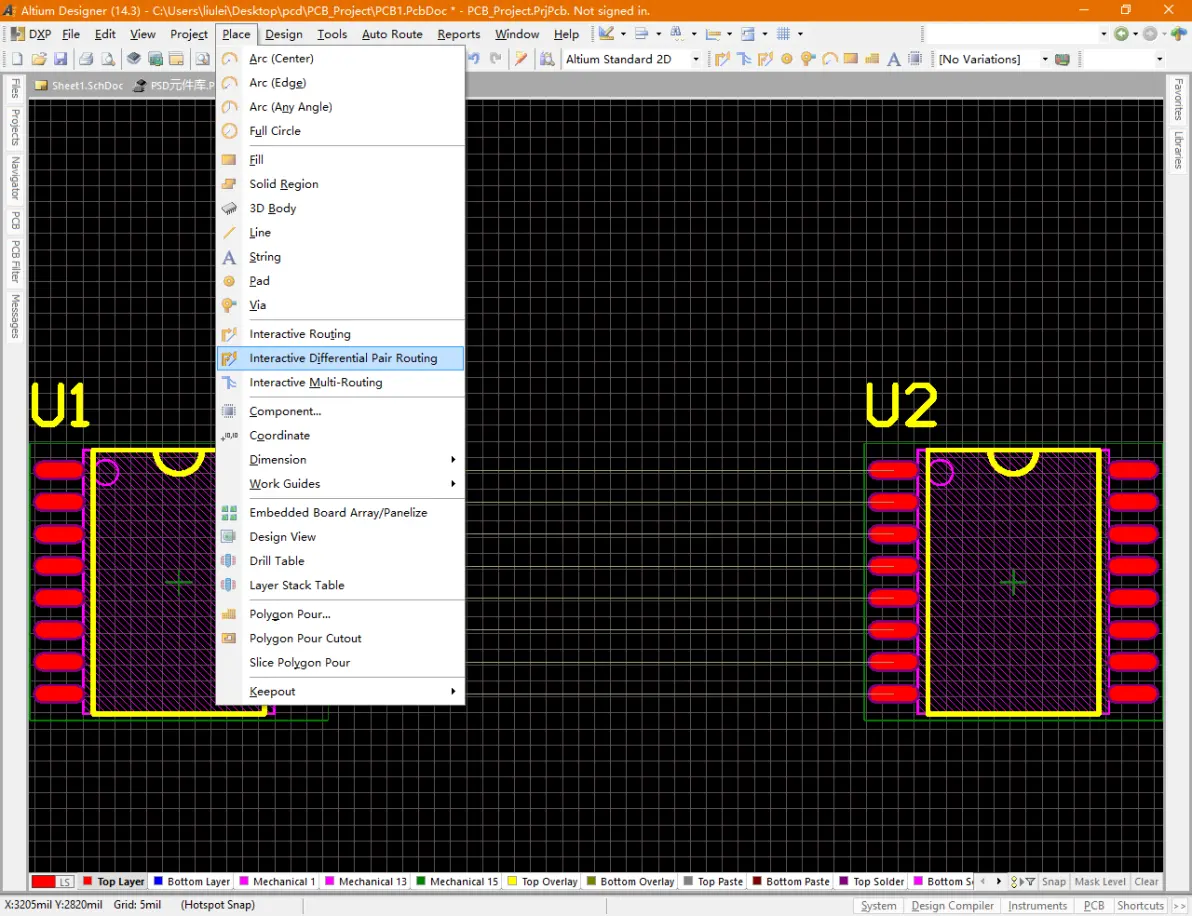This screenshot has height=916, width=1192.
Task: Switch to the Sheet1.SchDoc document tab
Action: click(79, 86)
